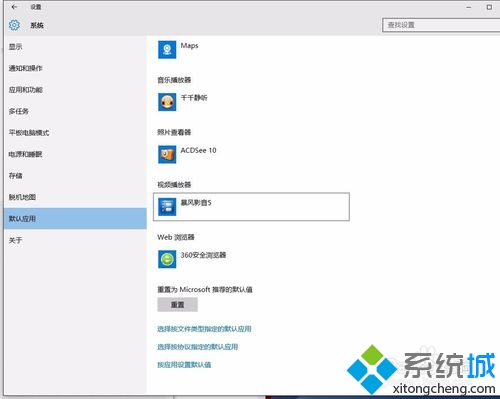
Task: Open 存储 settings page
Action: pos(75,176)
